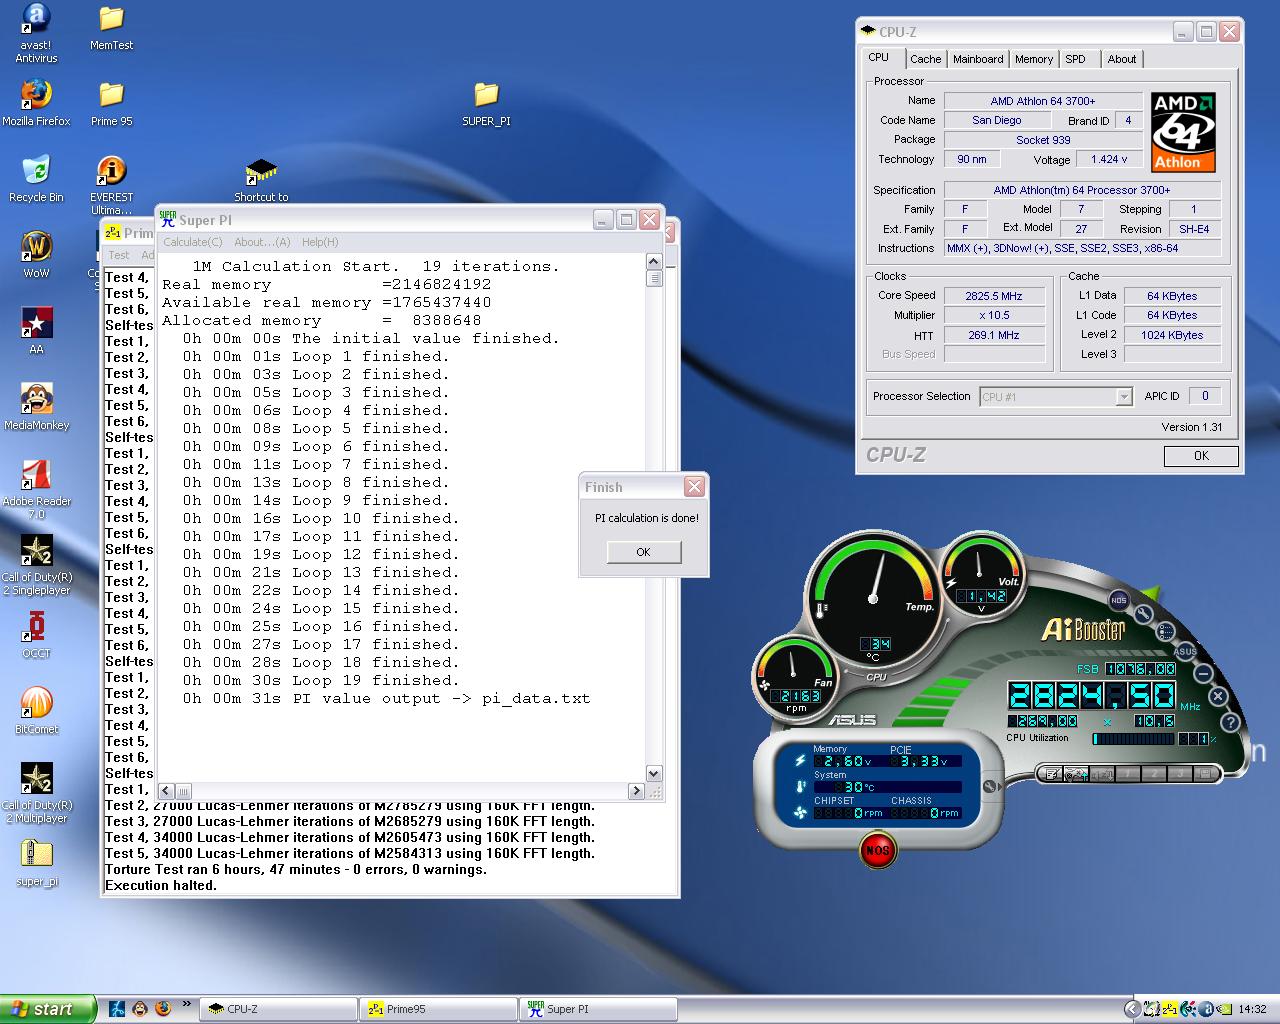Click the round NOS button atop AI Booster arc
The image size is (1280, 1024).
tap(1119, 600)
